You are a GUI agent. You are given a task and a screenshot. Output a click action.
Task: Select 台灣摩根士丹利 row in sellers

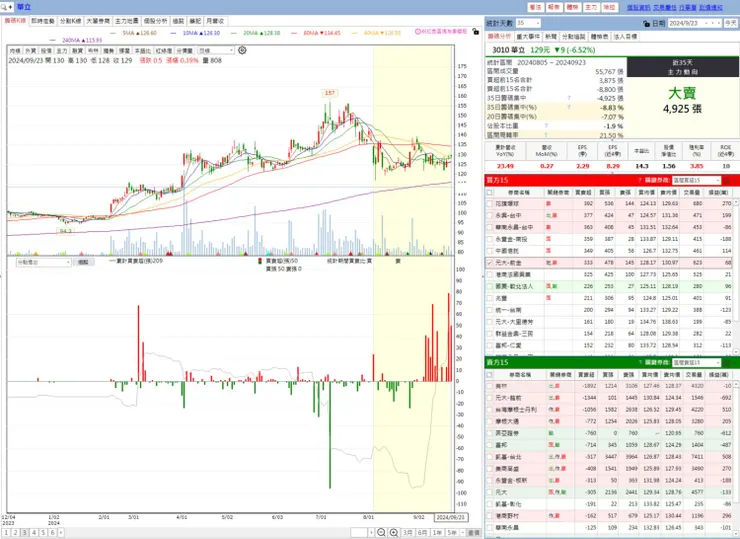coord(609,409)
